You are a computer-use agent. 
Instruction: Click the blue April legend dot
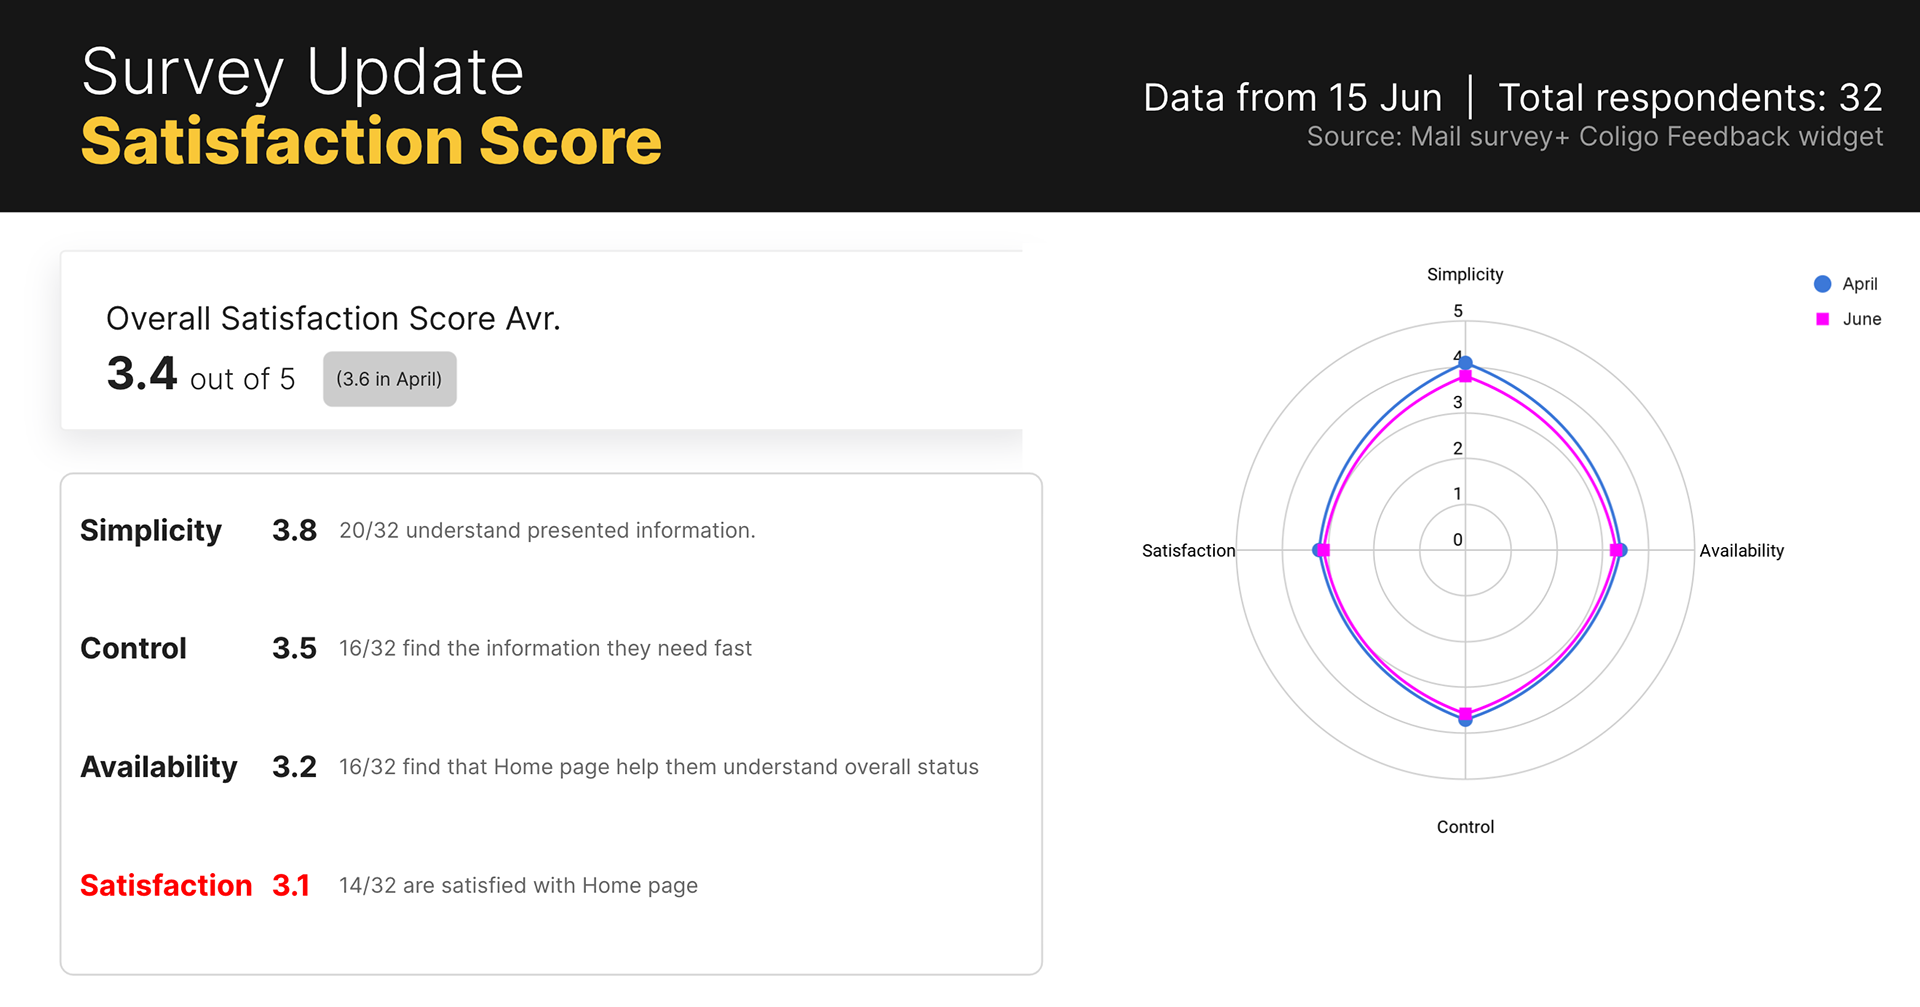click(x=1822, y=284)
